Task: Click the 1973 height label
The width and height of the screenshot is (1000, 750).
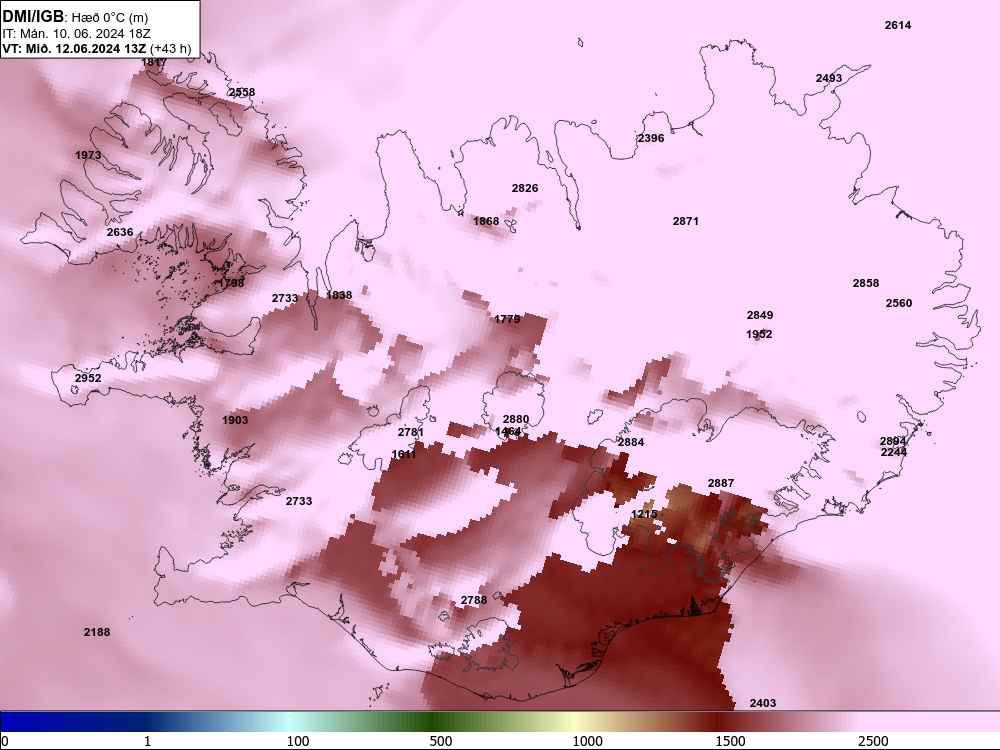Action: click(88, 156)
